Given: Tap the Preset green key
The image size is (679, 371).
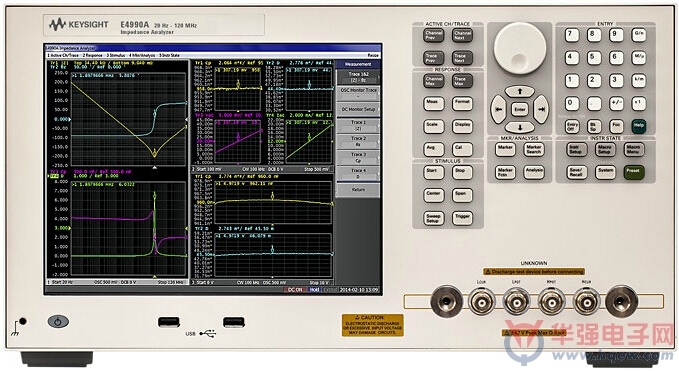Looking at the screenshot, I should coord(634,172).
